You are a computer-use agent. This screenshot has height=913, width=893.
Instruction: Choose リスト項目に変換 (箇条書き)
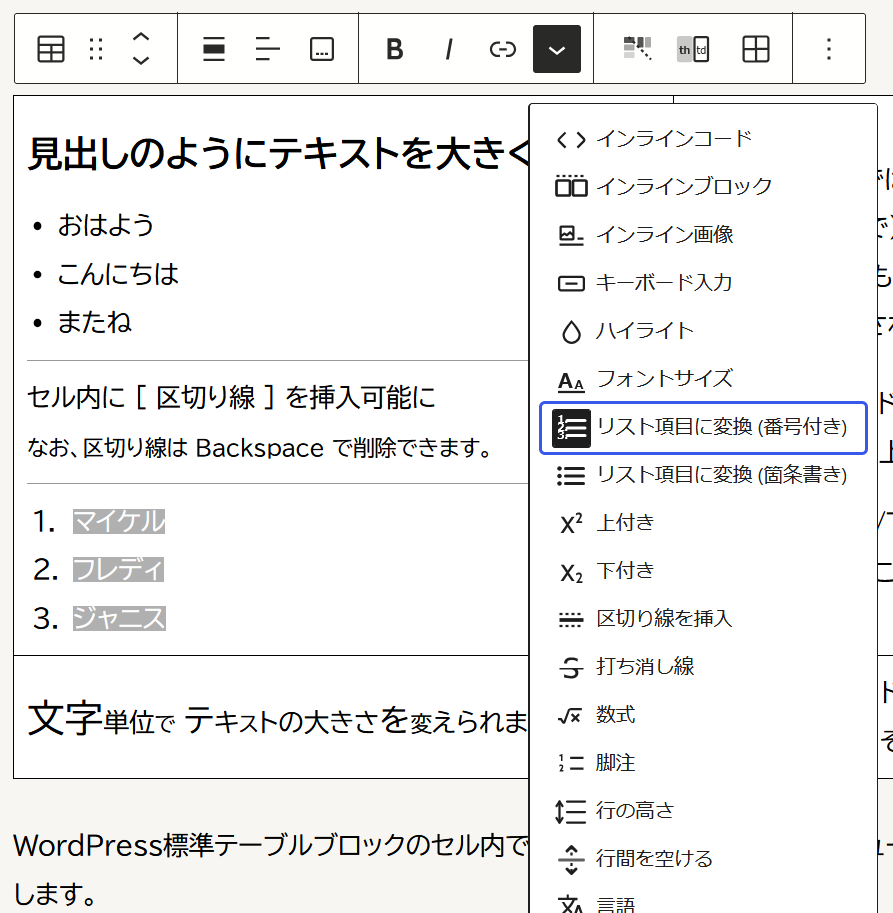pos(703,475)
